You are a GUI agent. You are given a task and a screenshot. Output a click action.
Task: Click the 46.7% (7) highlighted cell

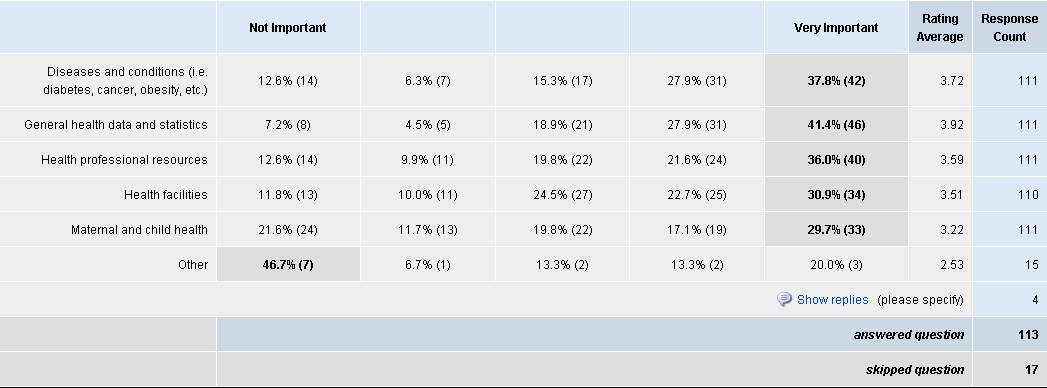coord(288,264)
